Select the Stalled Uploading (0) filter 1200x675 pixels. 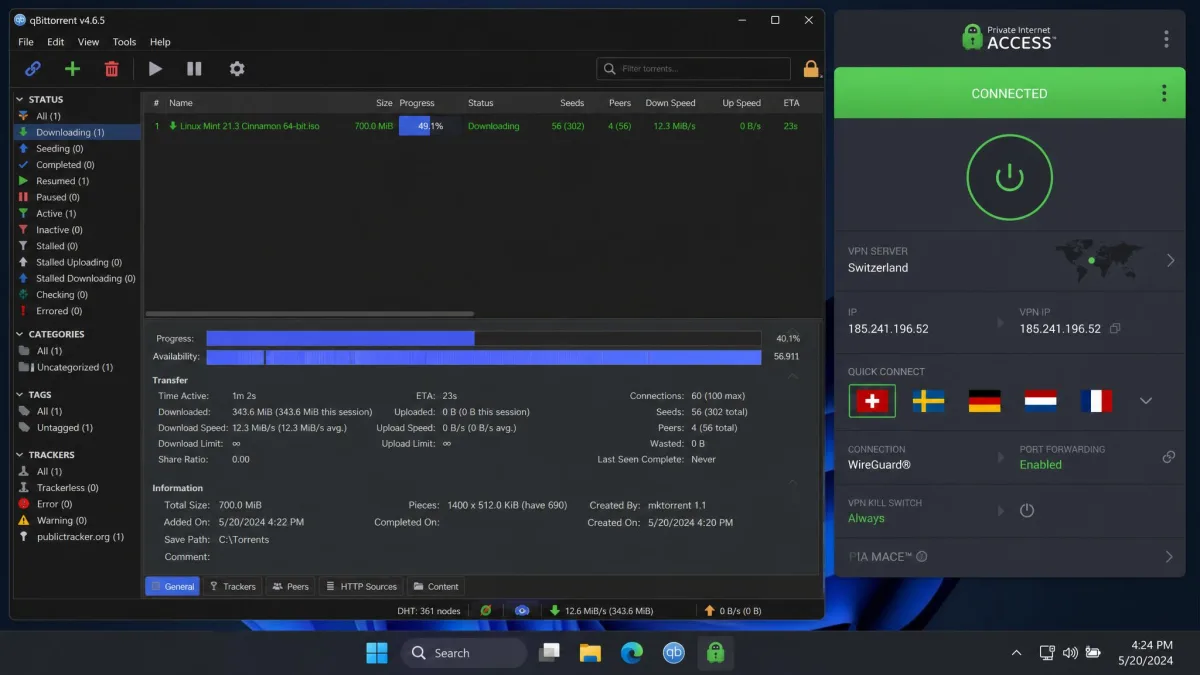tap(77, 262)
